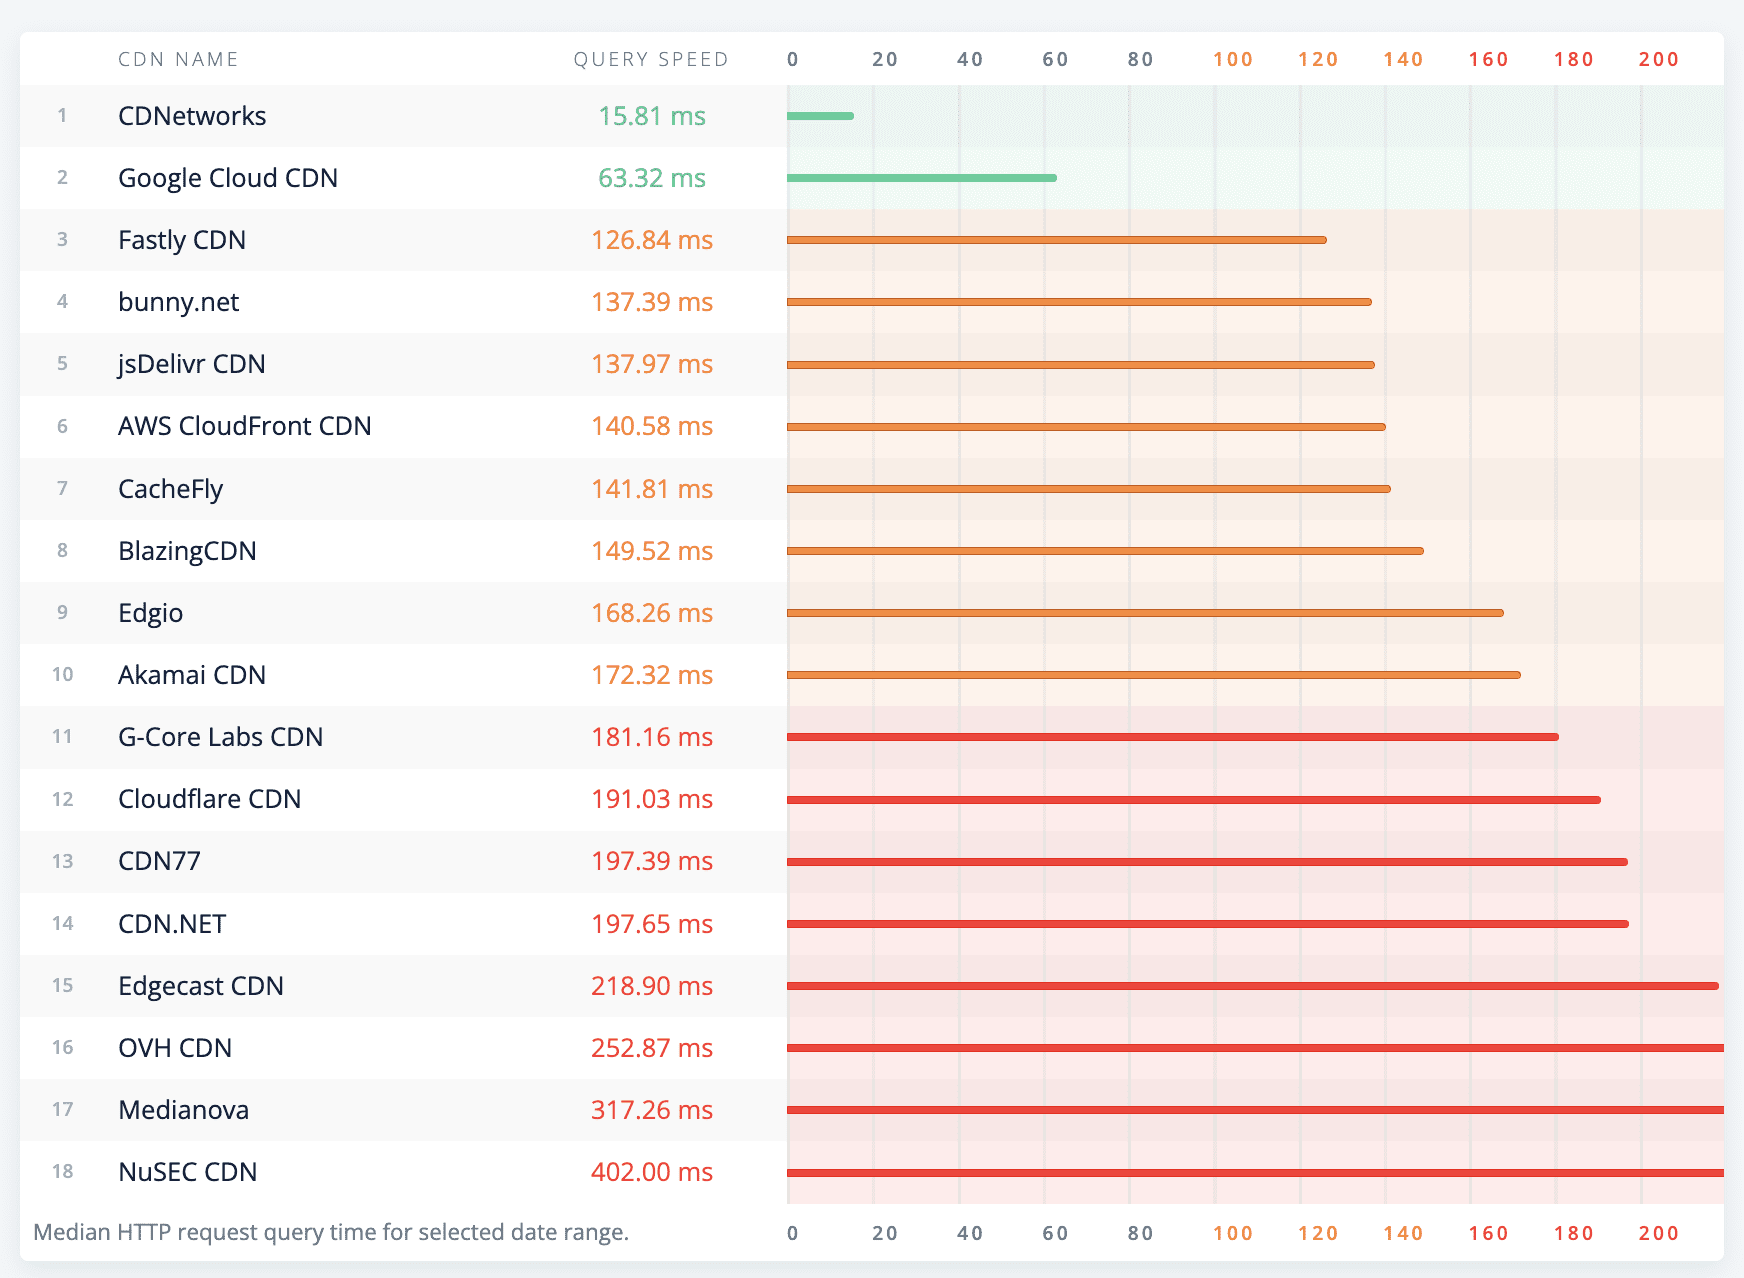Click the 137.97 ms value
The width and height of the screenshot is (1744, 1278).
(652, 364)
